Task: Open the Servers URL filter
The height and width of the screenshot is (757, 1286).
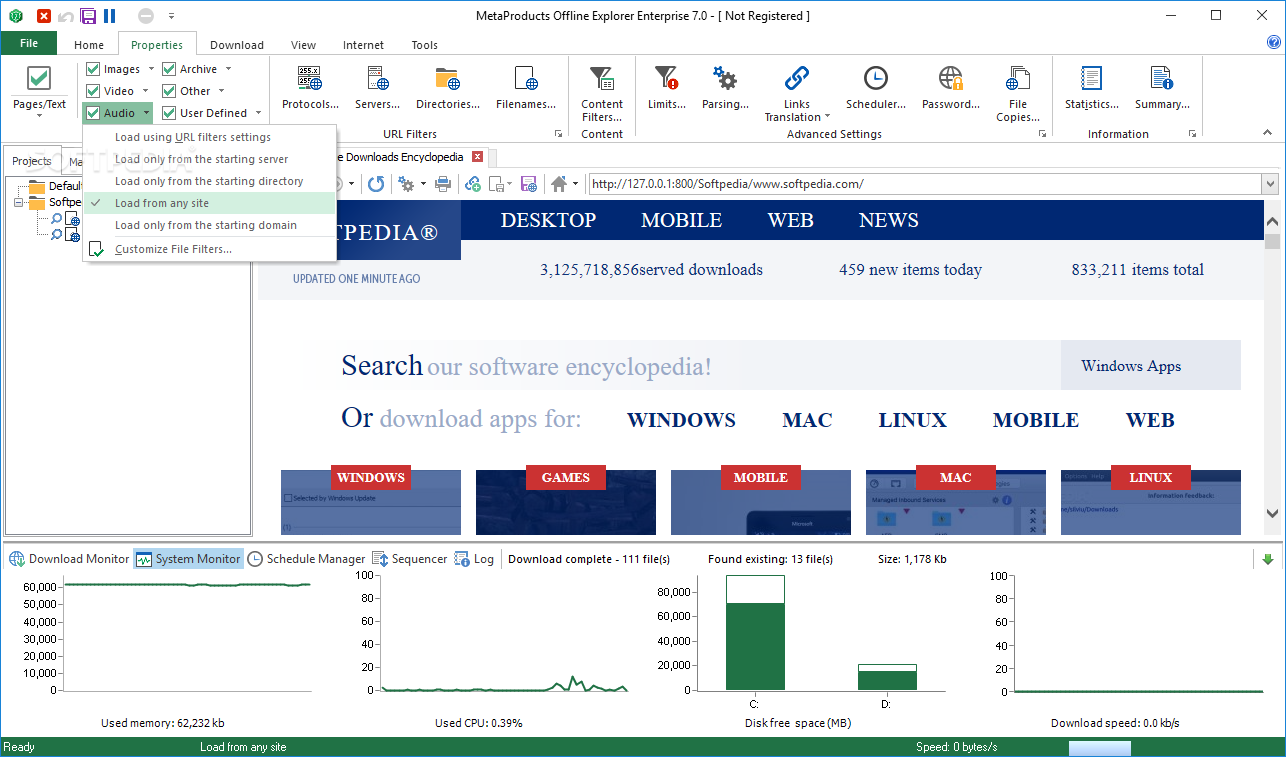Action: click(x=377, y=88)
